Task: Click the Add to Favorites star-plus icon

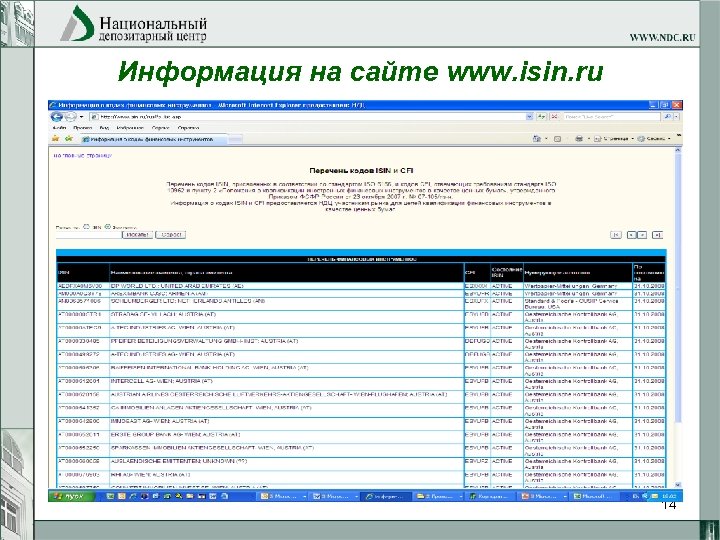Action: (x=69, y=138)
